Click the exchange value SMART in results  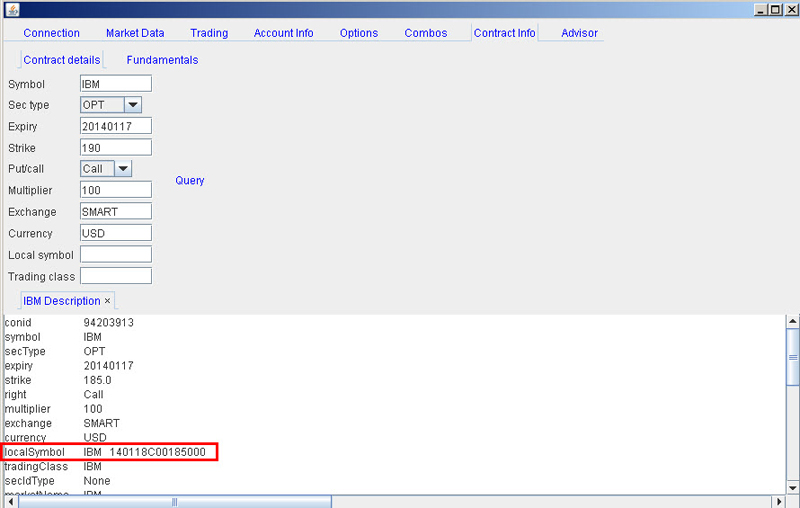tap(102, 423)
